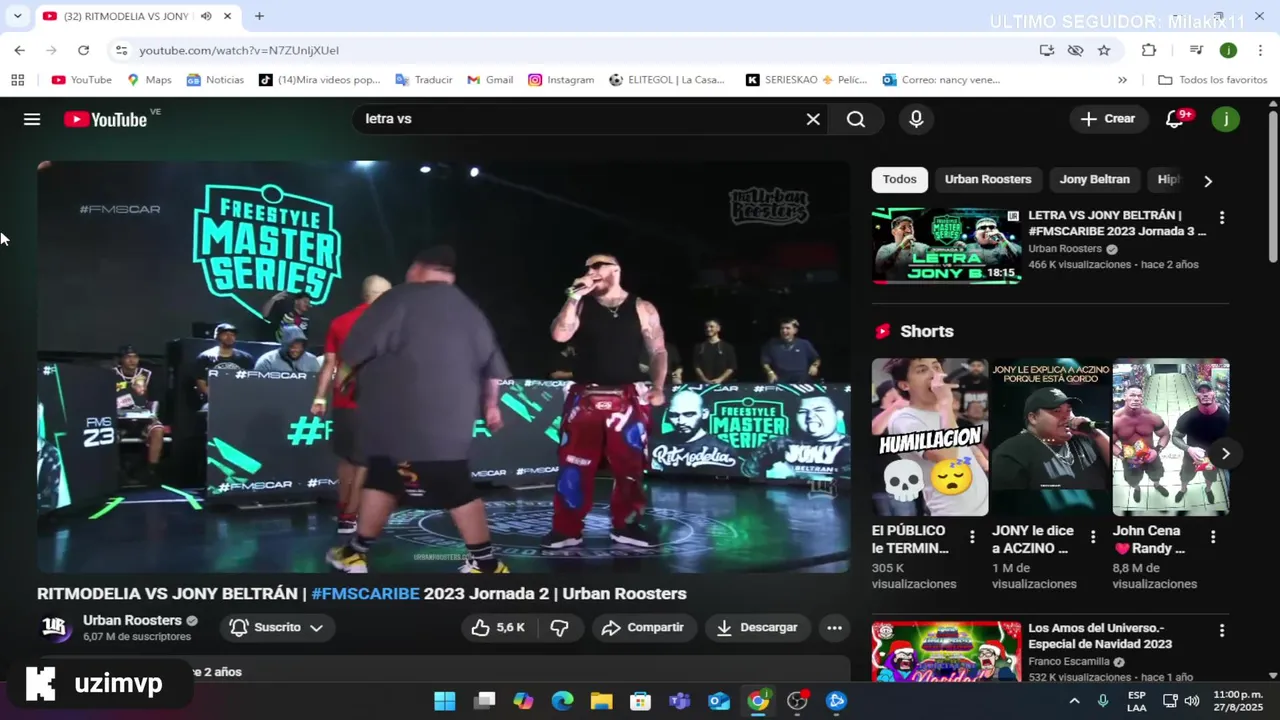Open Especial de Navidad video thumbnail
The image size is (1280, 720).
(x=946, y=652)
